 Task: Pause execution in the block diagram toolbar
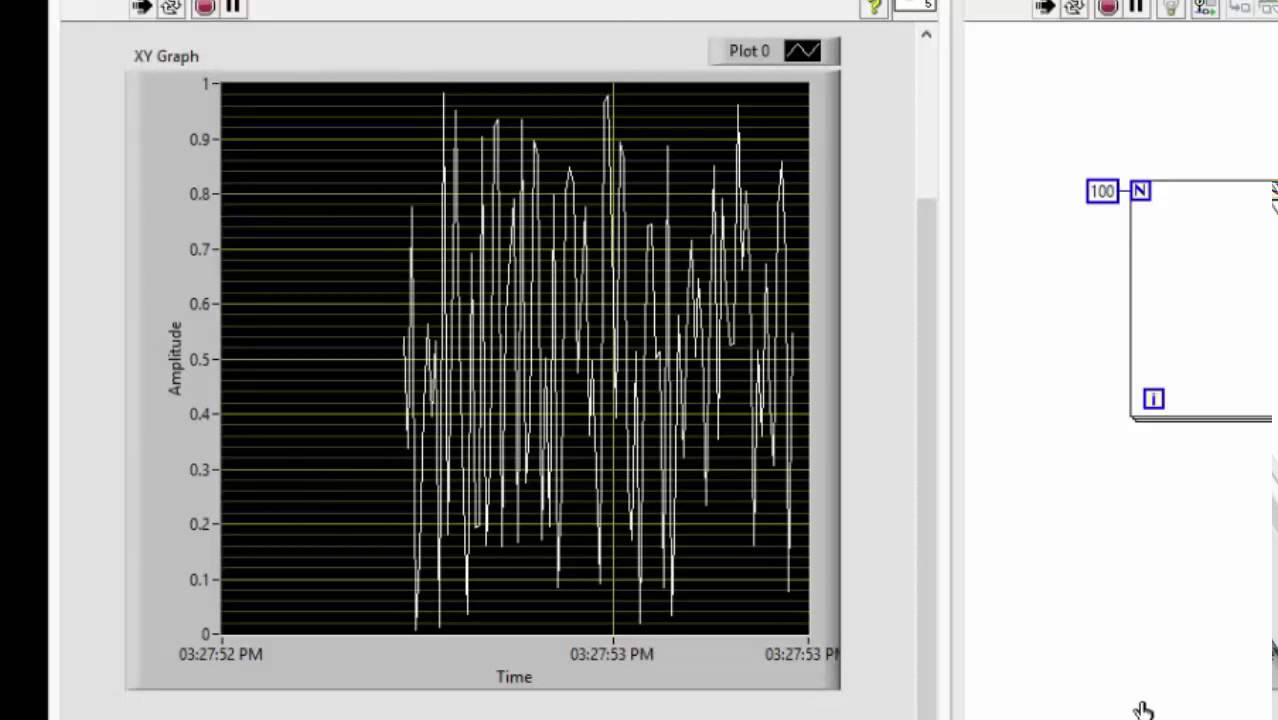pyautogui.click(x=1136, y=7)
